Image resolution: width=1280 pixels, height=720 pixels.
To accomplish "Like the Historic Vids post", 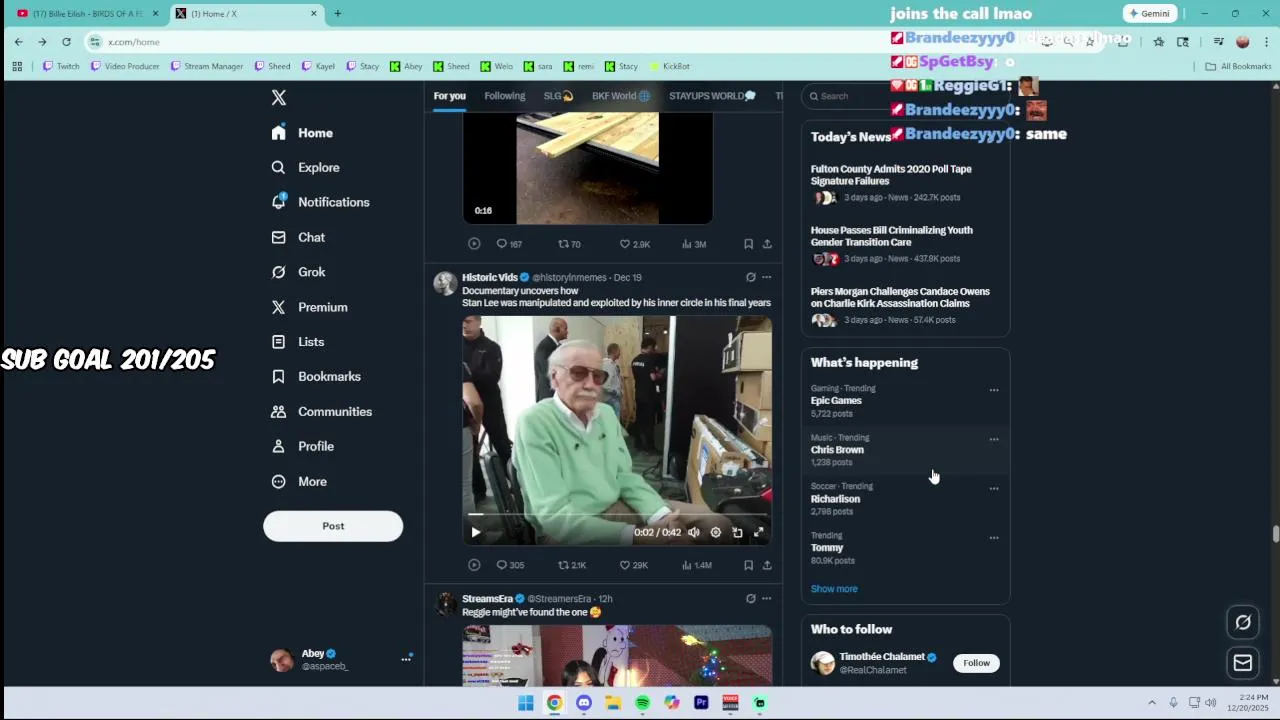I will click(633, 565).
